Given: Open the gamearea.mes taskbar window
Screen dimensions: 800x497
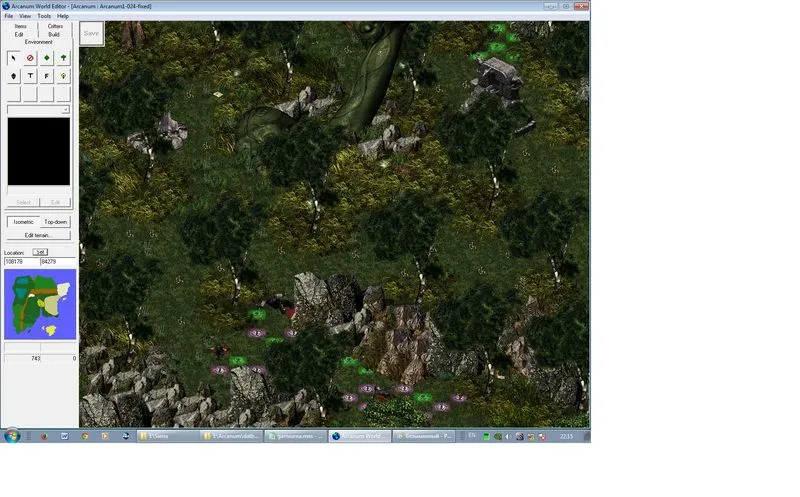Looking at the screenshot, I should pos(295,436).
